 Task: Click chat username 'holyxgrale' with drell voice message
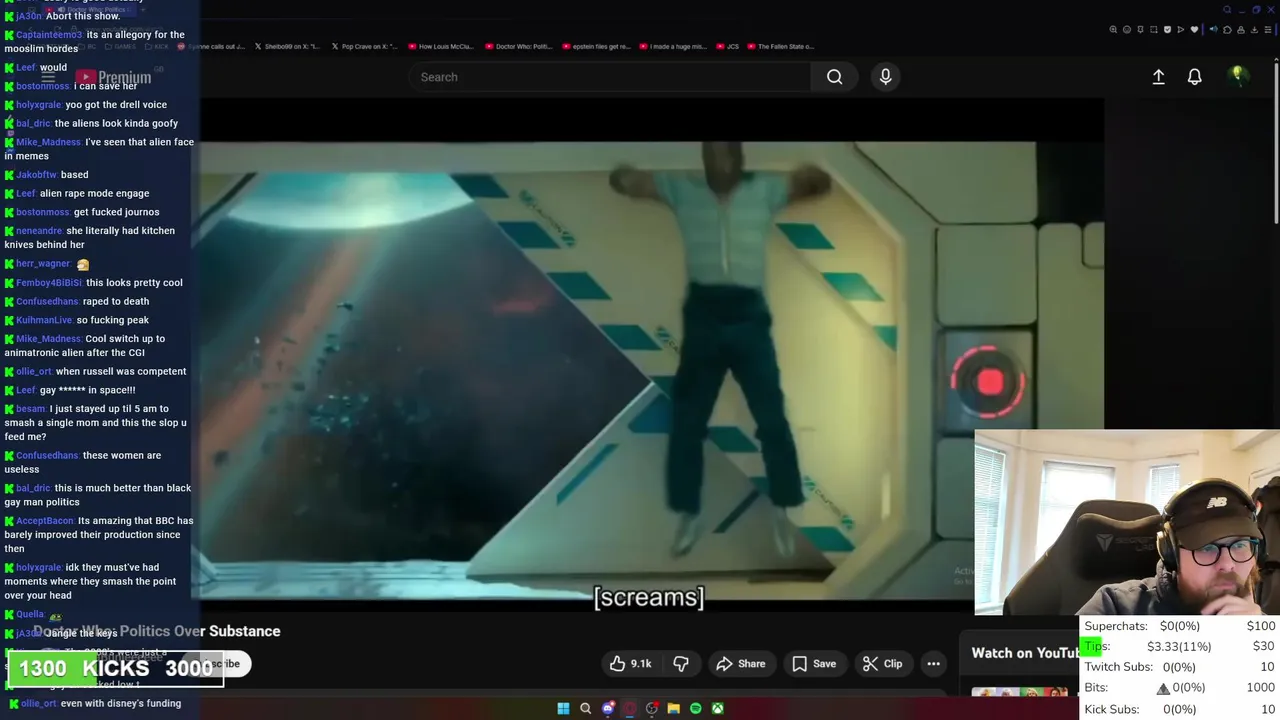(x=39, y=105)
